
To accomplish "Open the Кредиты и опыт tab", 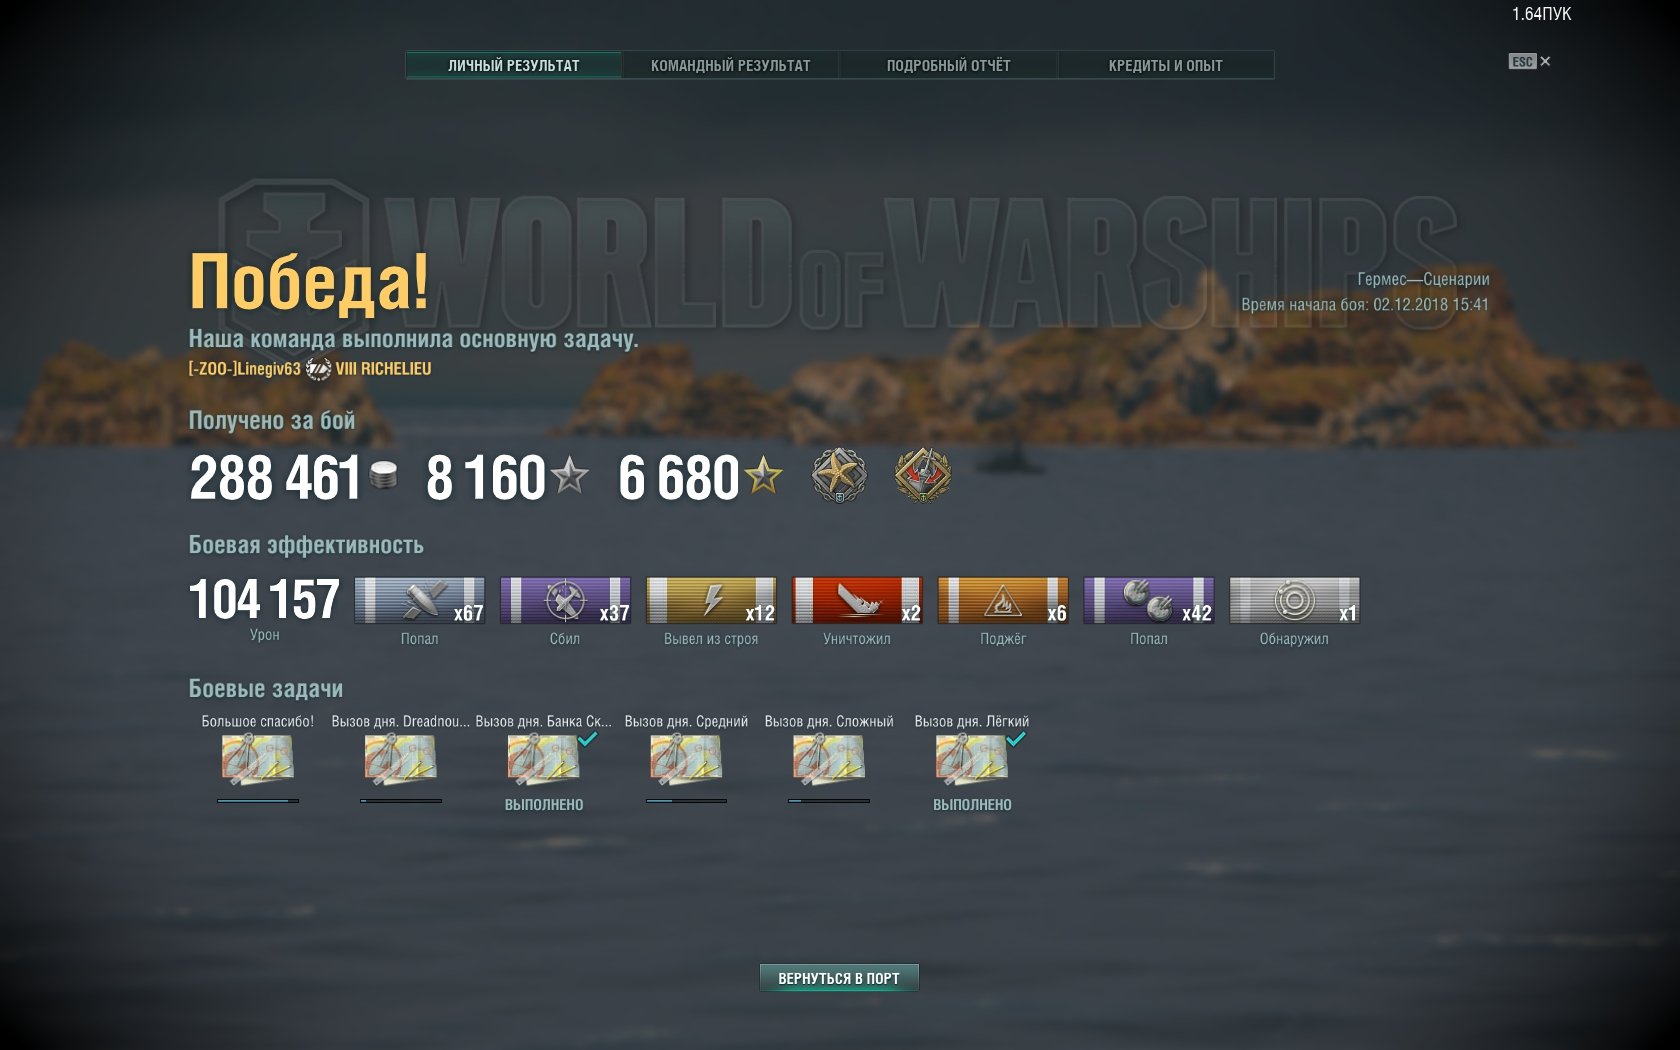I will point(1166,65).
